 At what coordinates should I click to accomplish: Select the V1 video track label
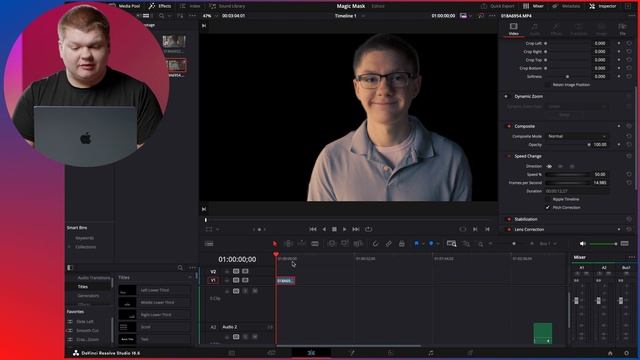[x=213, y=280]
